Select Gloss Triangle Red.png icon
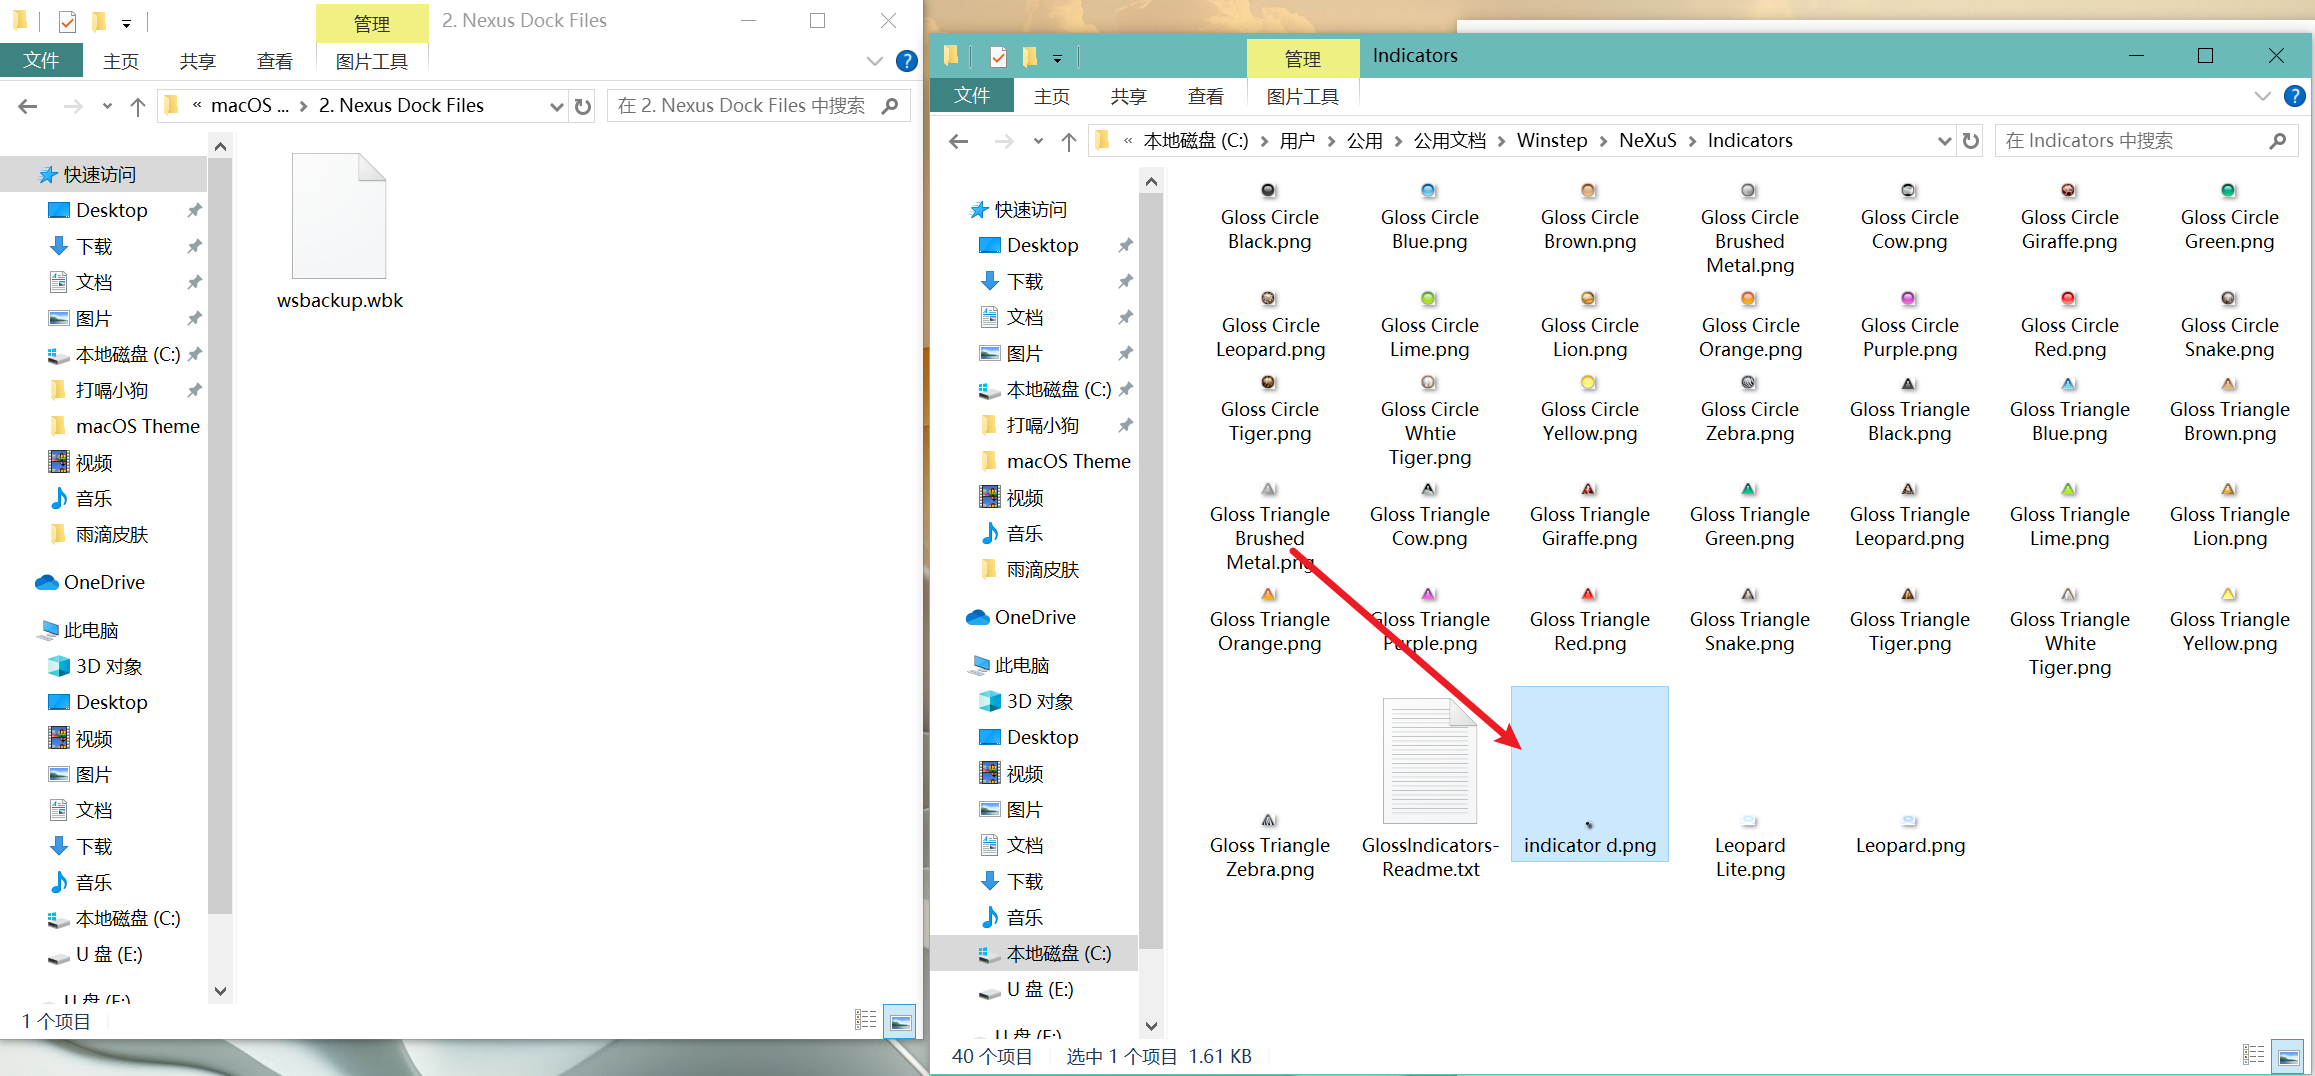The width and height of the screenshot is (2315, 1076). pos(1588,594)
